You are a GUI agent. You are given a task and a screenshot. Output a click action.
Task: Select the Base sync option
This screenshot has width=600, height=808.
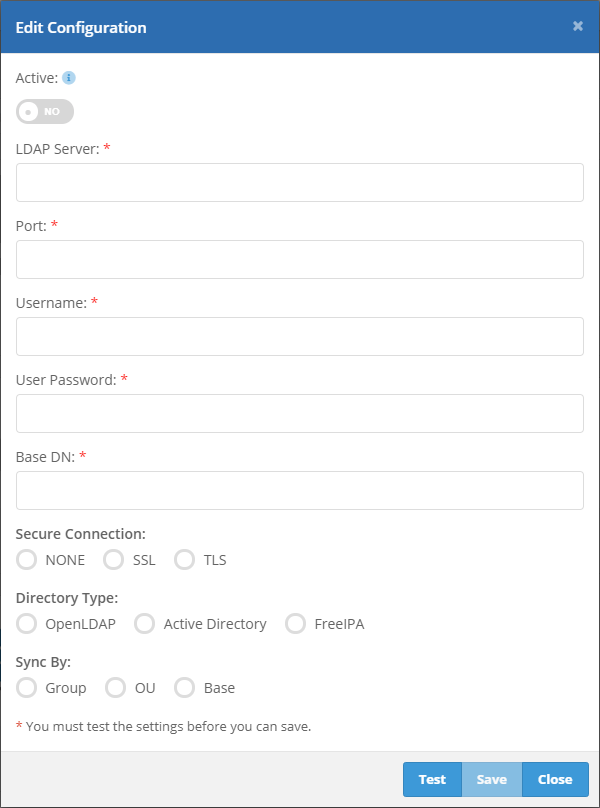(185, 688)
